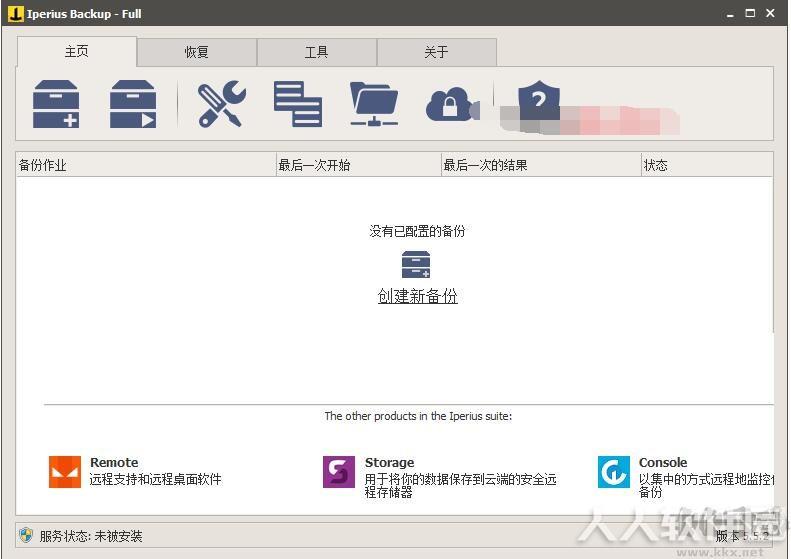The height and width of the screenshot is (559, 791).
Task: Close the Iperius Backup window
Action: click(770, 13)
